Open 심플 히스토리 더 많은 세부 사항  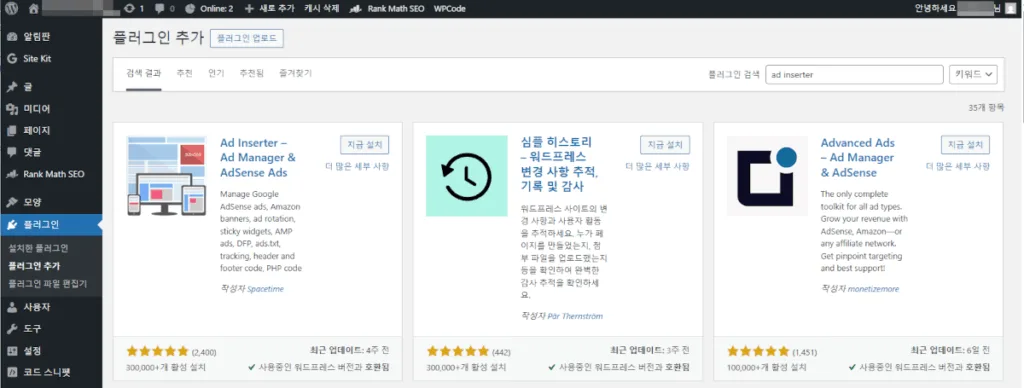(658, 166)
